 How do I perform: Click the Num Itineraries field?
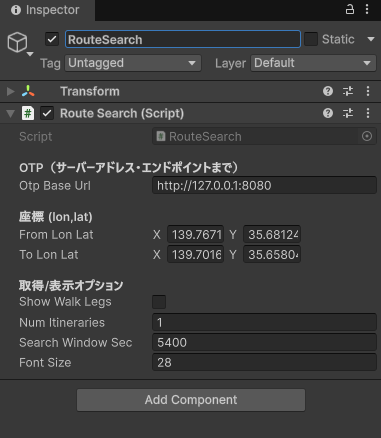264,322
